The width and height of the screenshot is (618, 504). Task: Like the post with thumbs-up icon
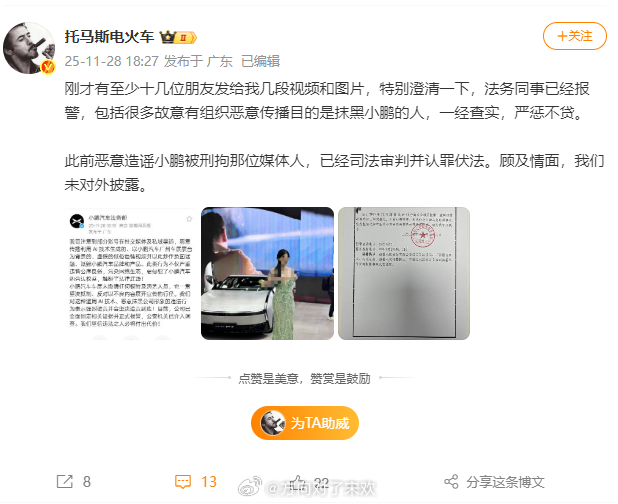tap(298, 481)
